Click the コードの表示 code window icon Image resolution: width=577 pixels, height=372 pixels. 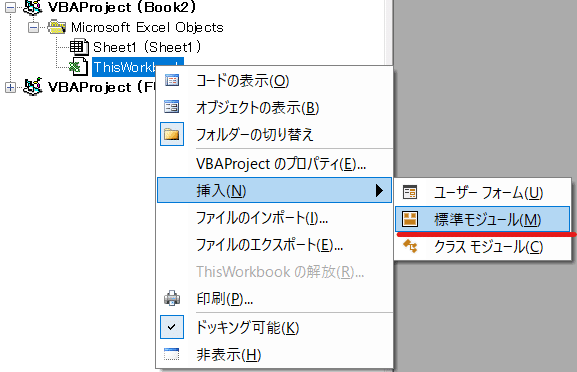[x=172, y=80]
